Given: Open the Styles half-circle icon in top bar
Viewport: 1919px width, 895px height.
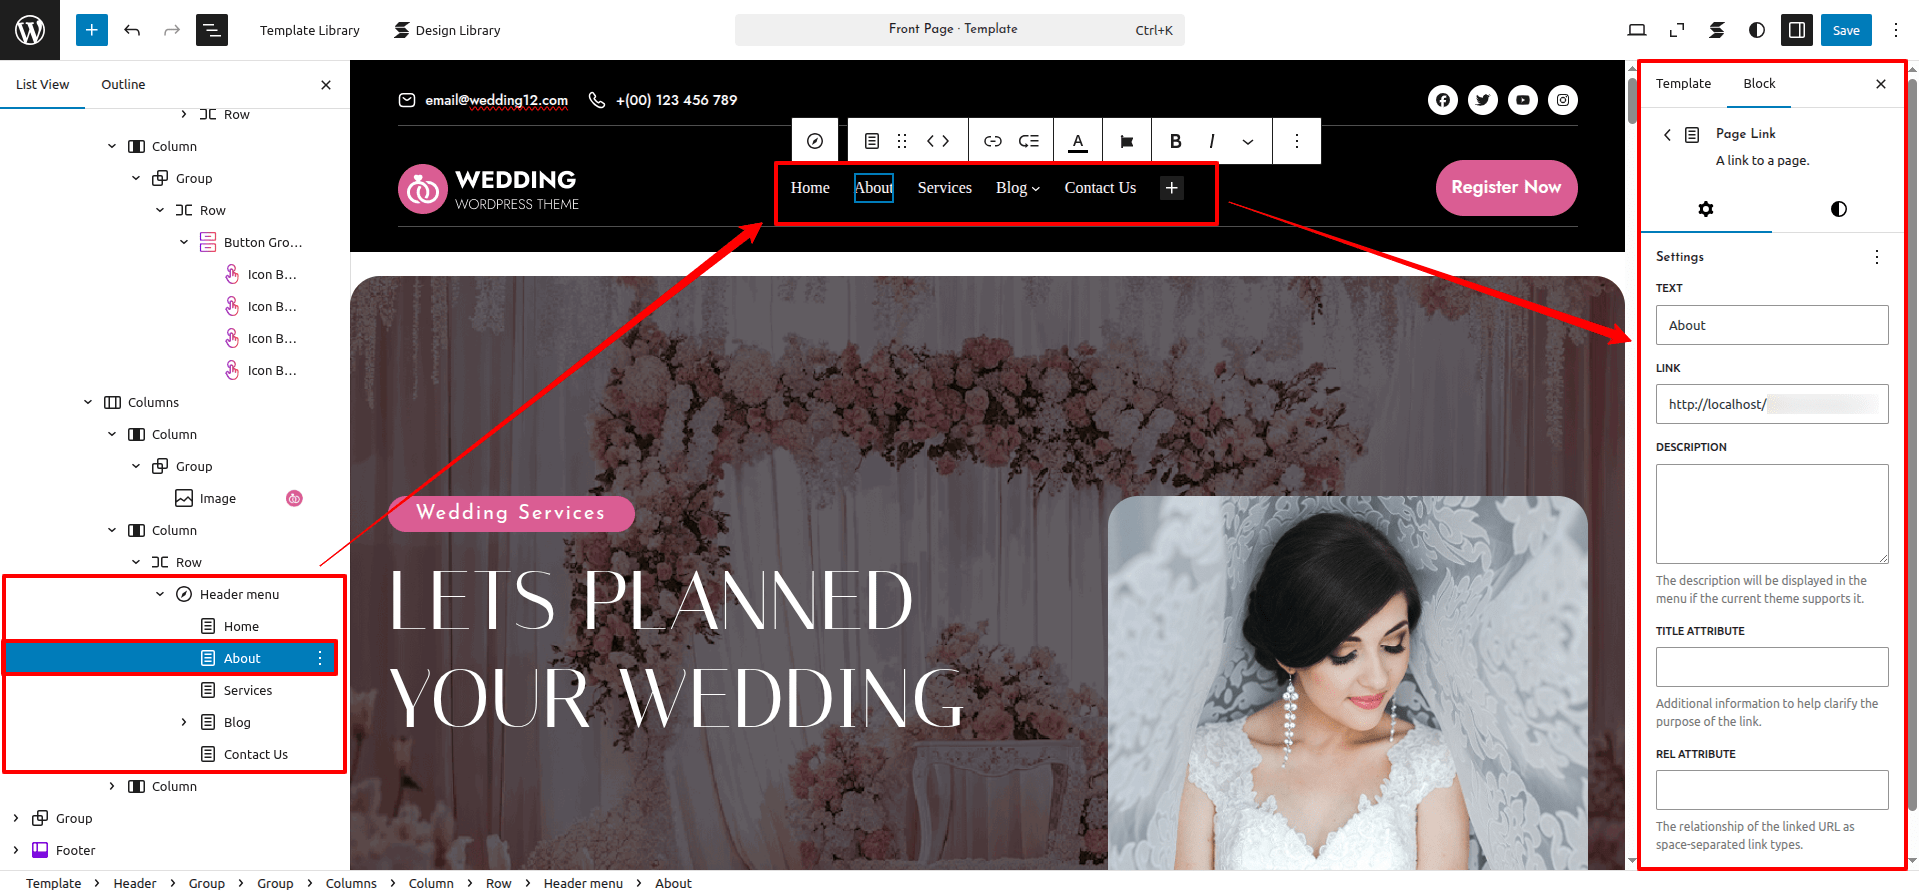Looking at the screenshot, I should 1756,30.
